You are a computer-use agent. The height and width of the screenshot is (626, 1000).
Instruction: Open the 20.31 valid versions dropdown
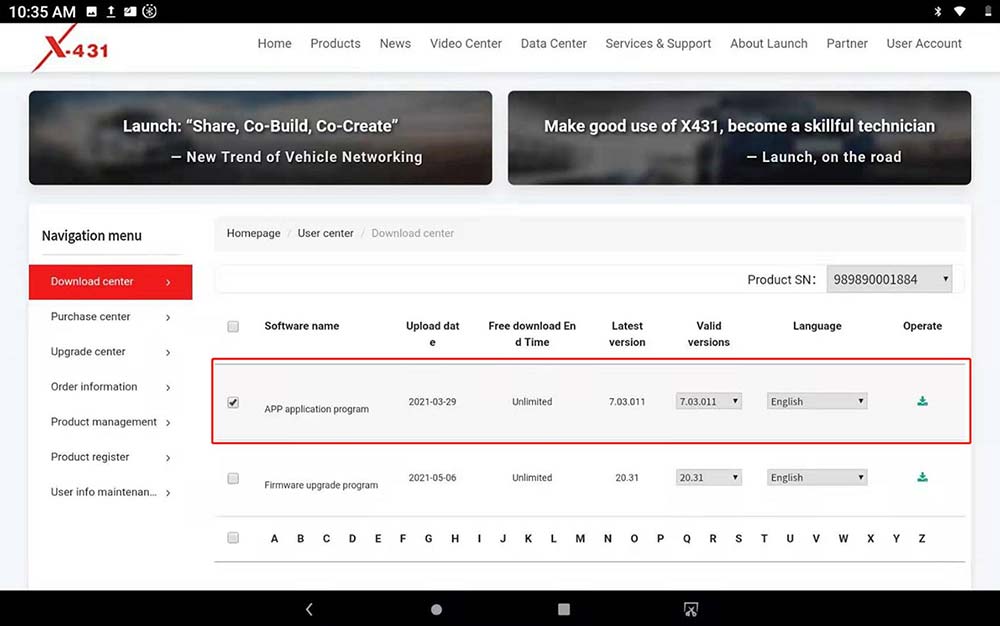pyautogui.click(x=709, y=477)
